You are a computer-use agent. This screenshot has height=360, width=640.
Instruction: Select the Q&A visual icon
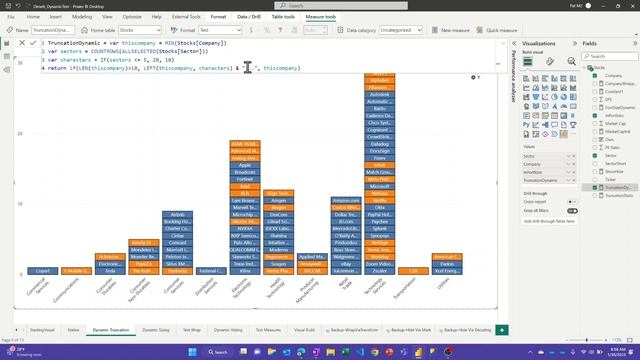tap(554, 125)
